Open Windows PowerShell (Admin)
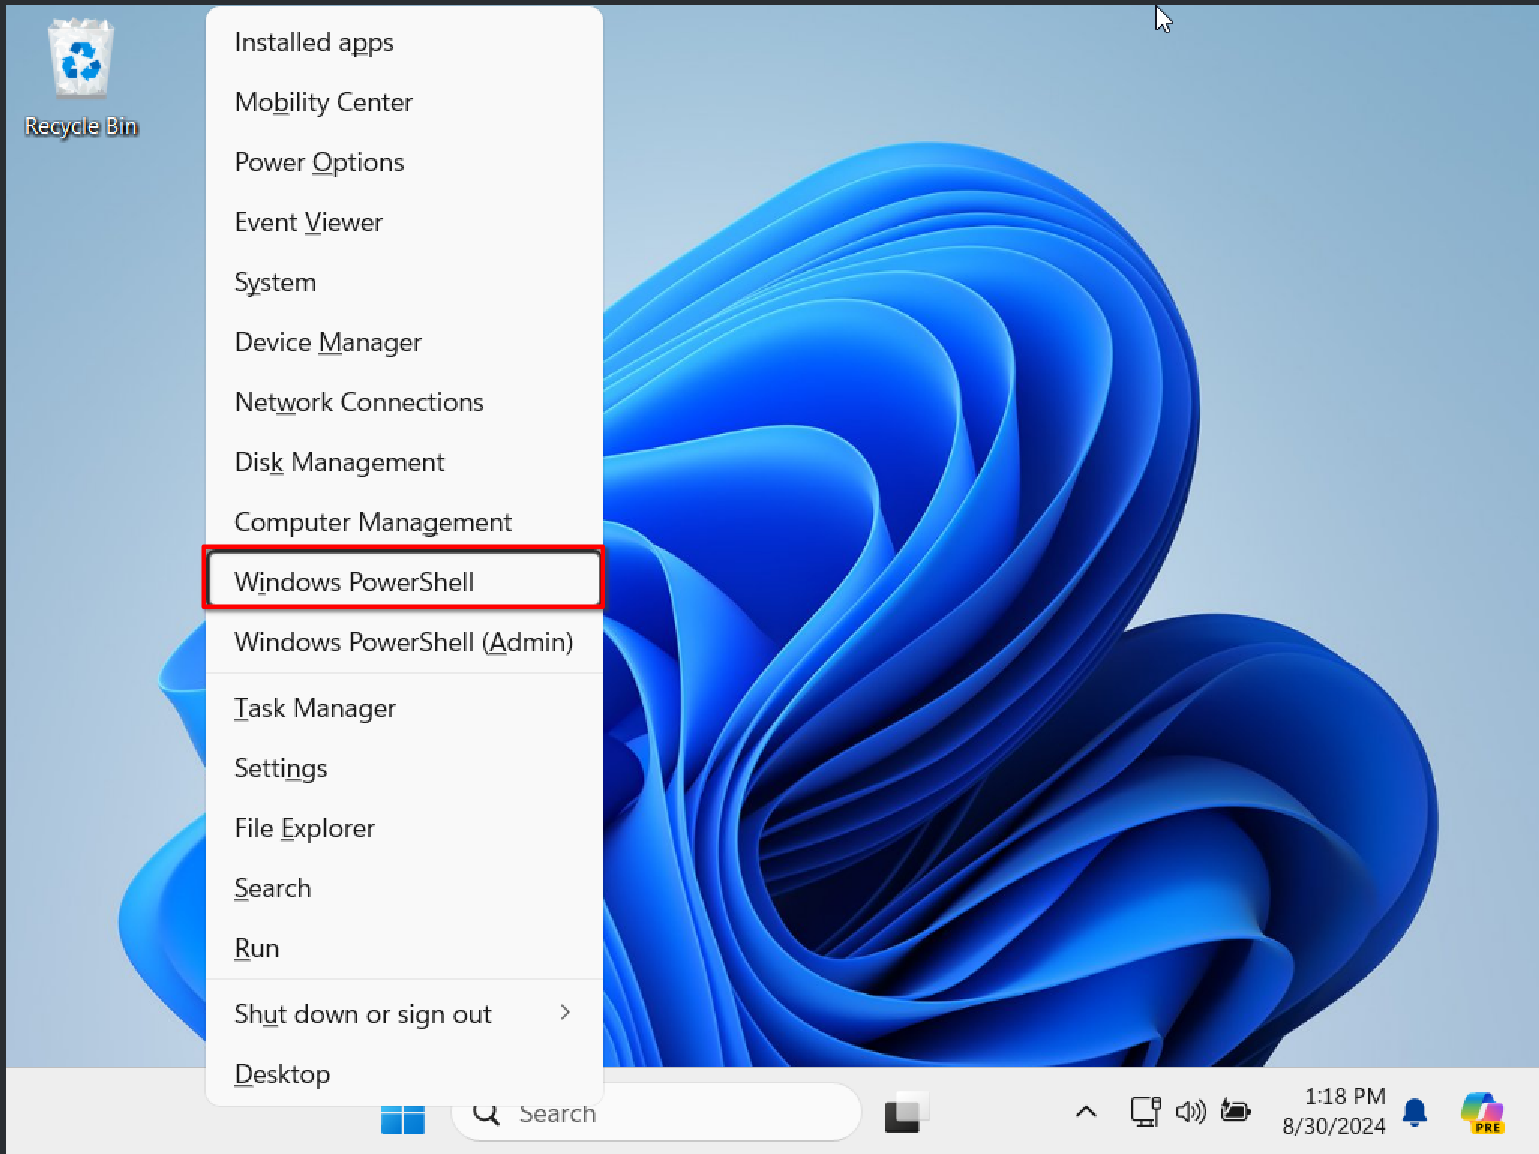This screenshot has width=1539, height=1154. [x=403, y=642]
